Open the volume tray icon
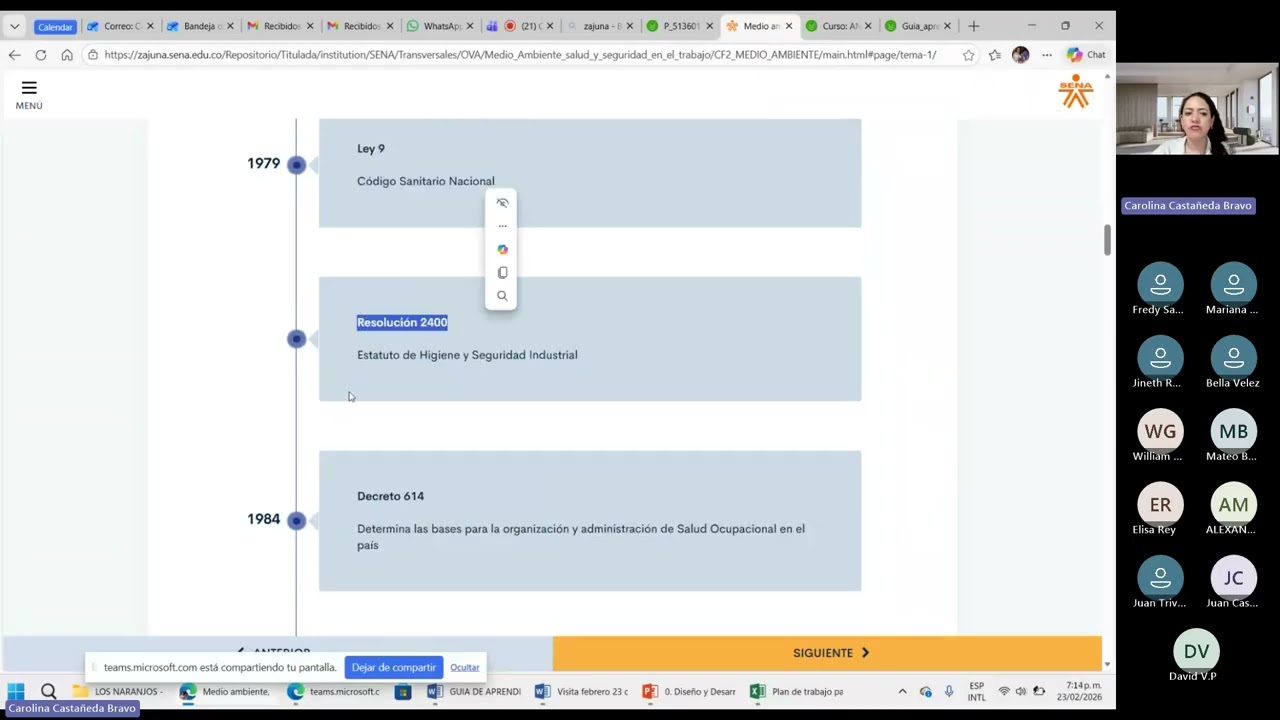The height and width of the screenshot is (720, 1280). point(1021,691)
